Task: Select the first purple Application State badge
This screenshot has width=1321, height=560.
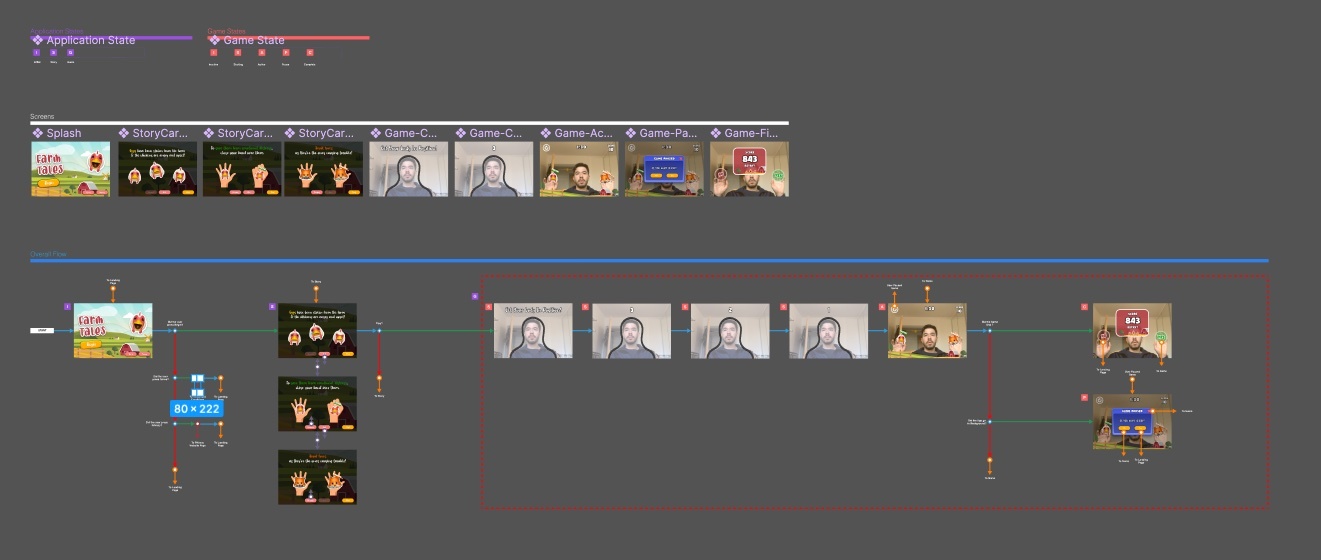Action: coord(37,52)
